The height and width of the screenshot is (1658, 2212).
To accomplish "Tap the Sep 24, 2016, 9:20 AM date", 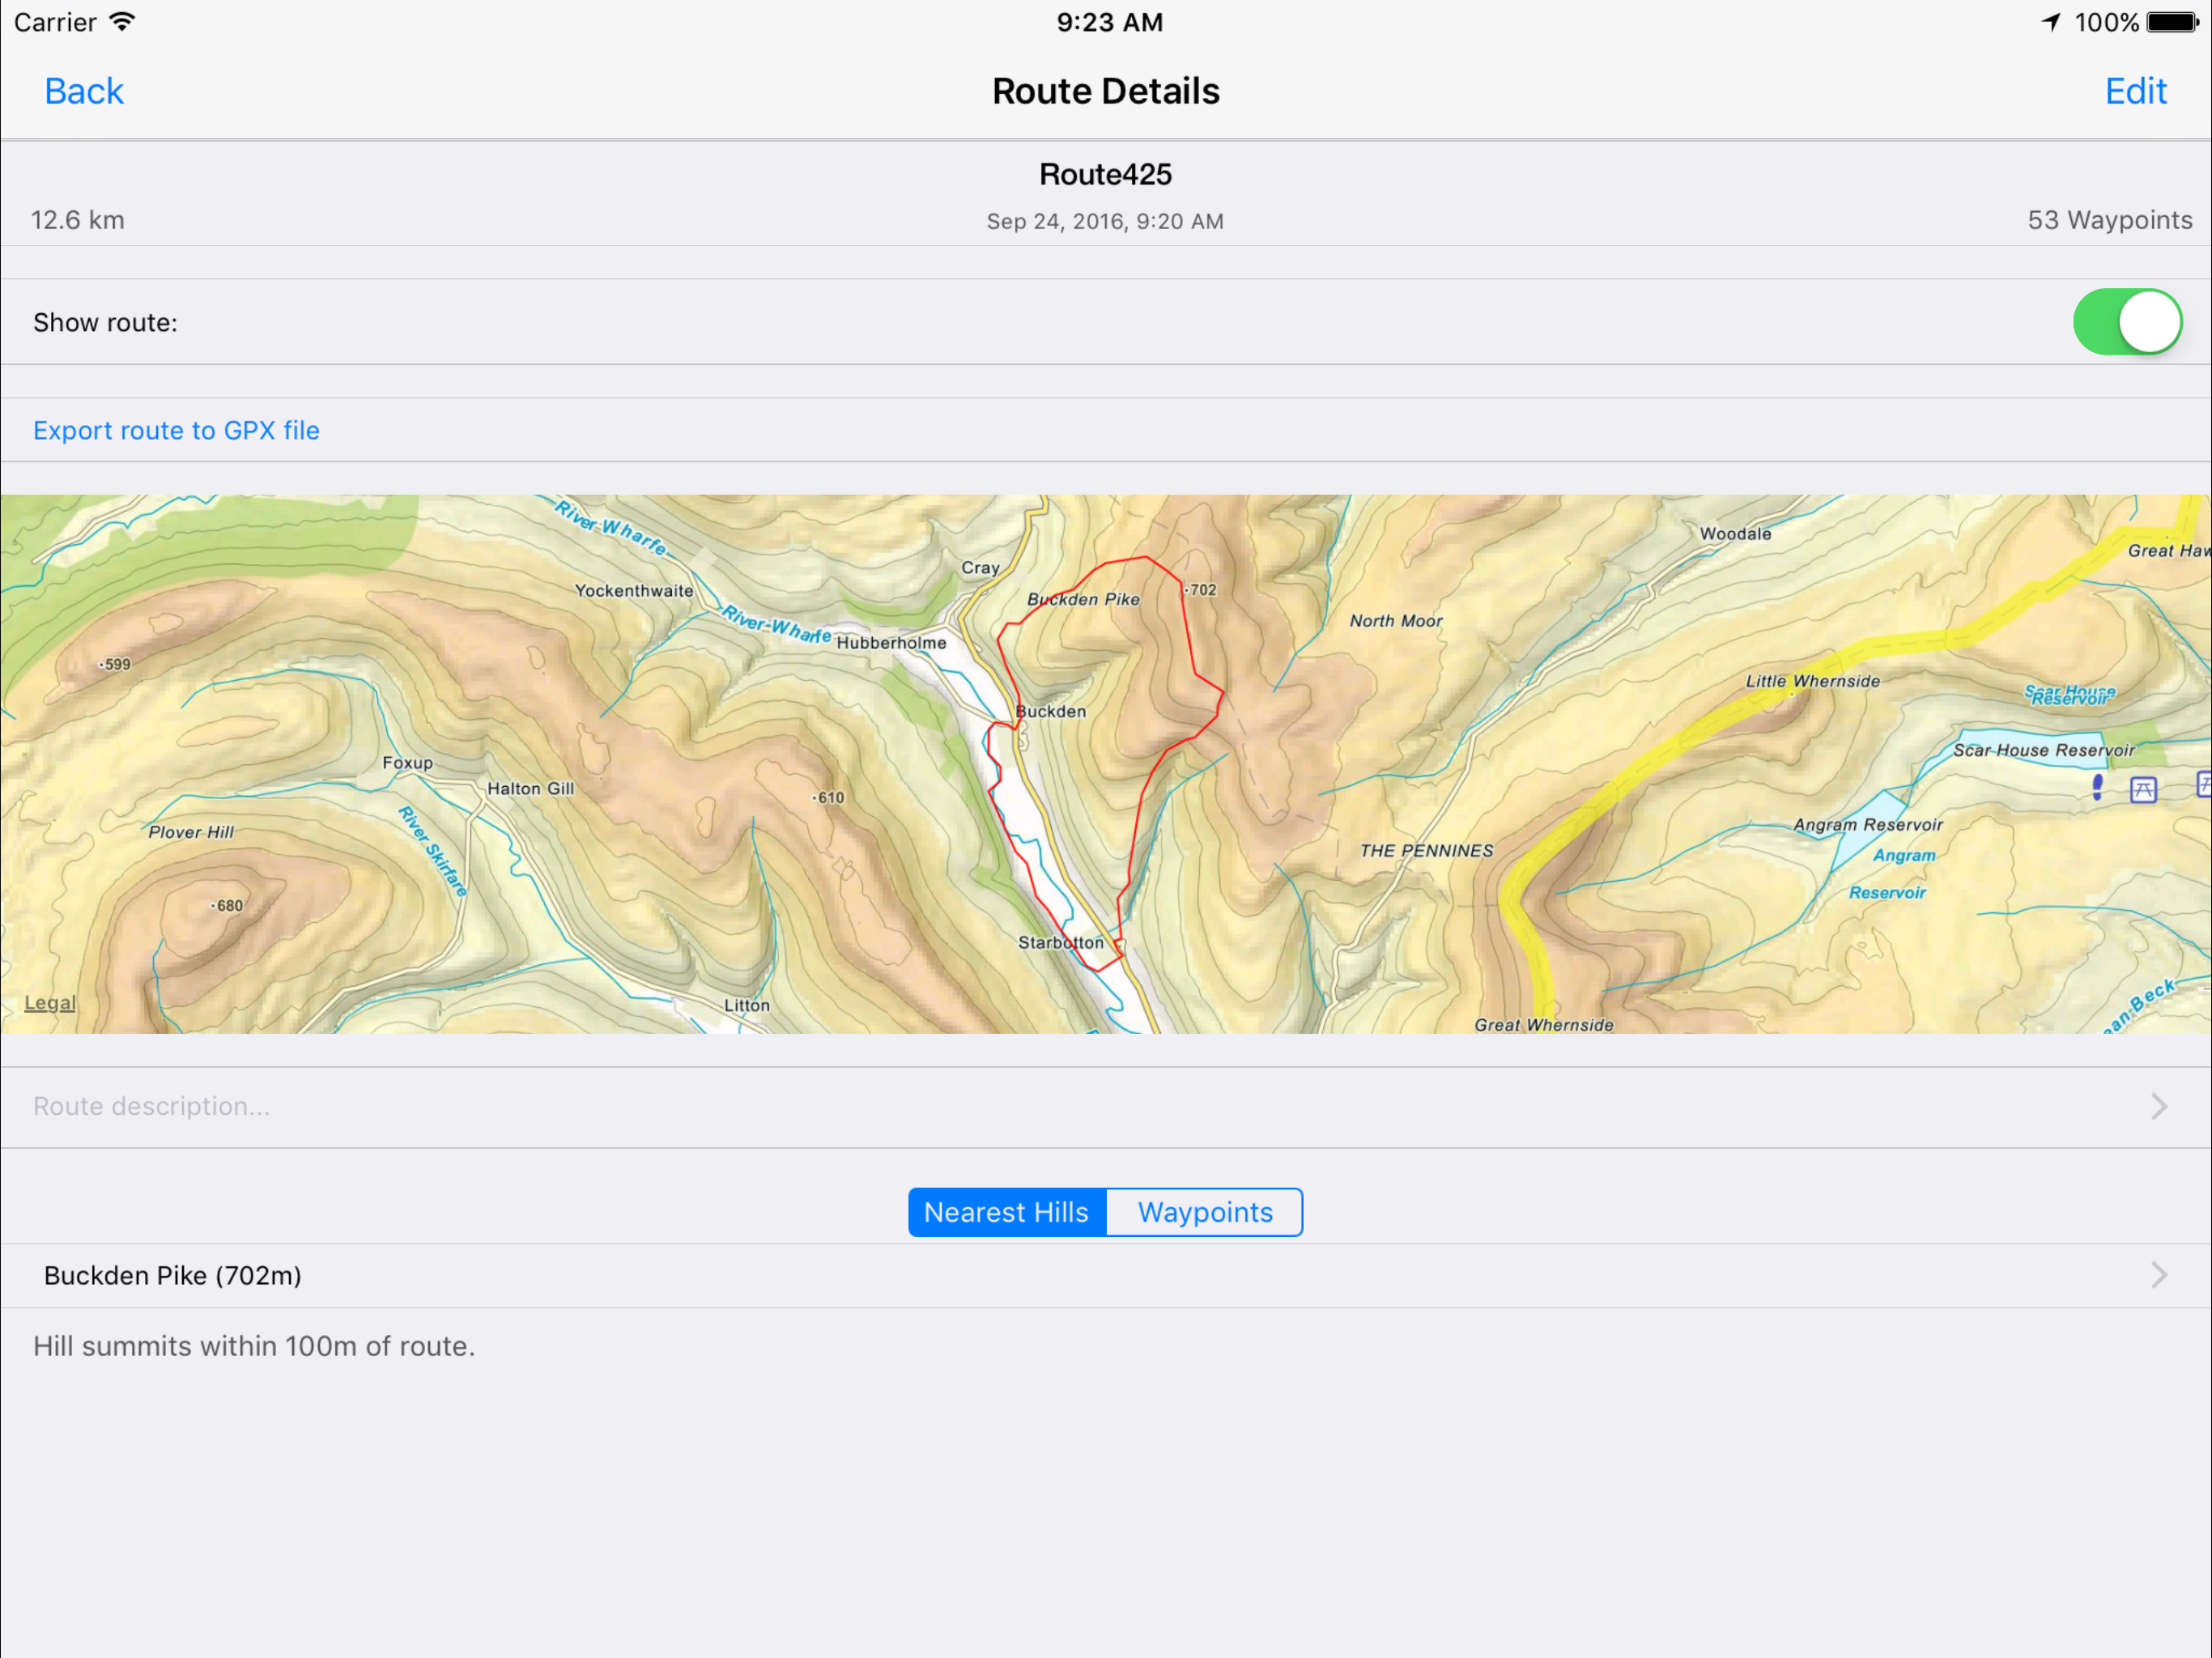I will pos(1105,221).
